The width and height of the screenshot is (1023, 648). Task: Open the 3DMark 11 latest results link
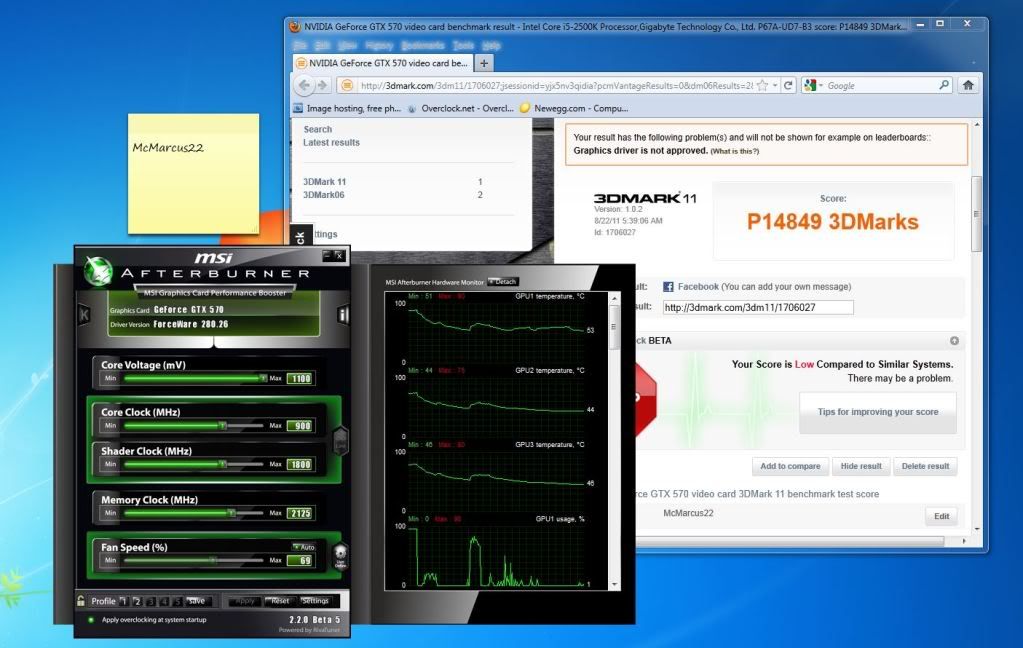[324, 182]
